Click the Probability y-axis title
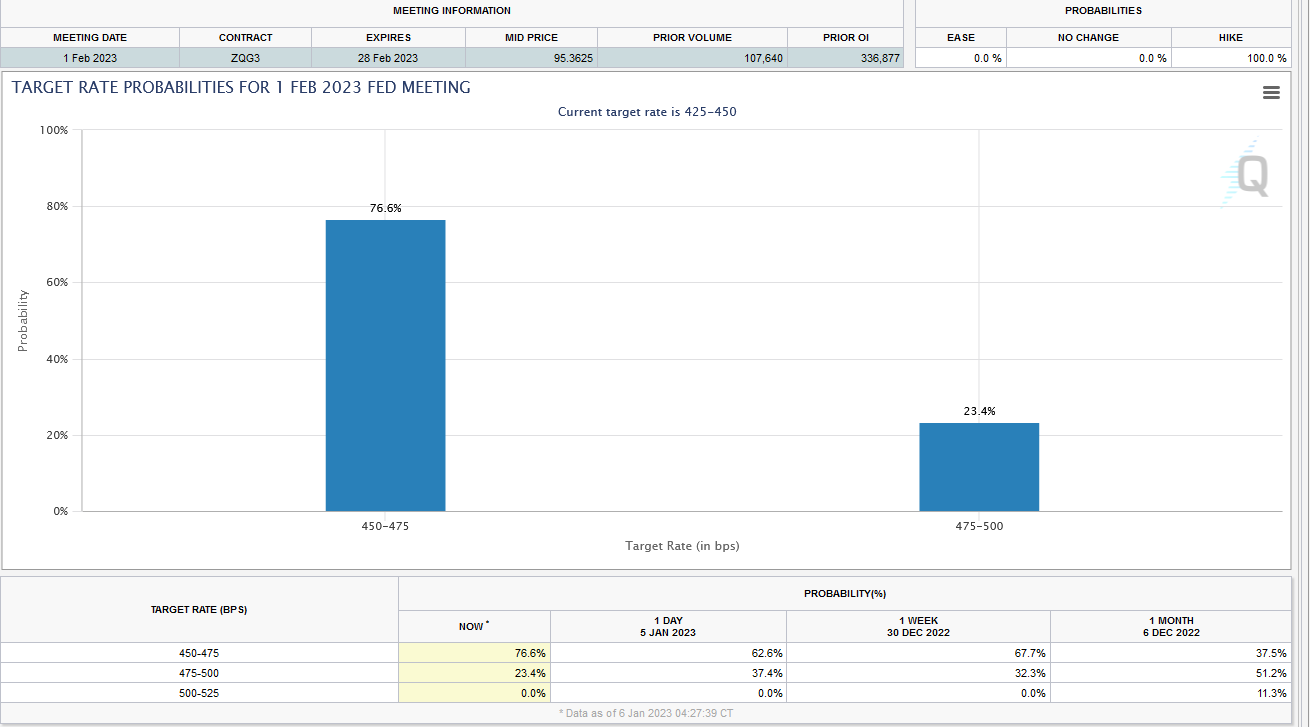Image resolution: width=1310 pixels, height=727 pixels. 22,320
